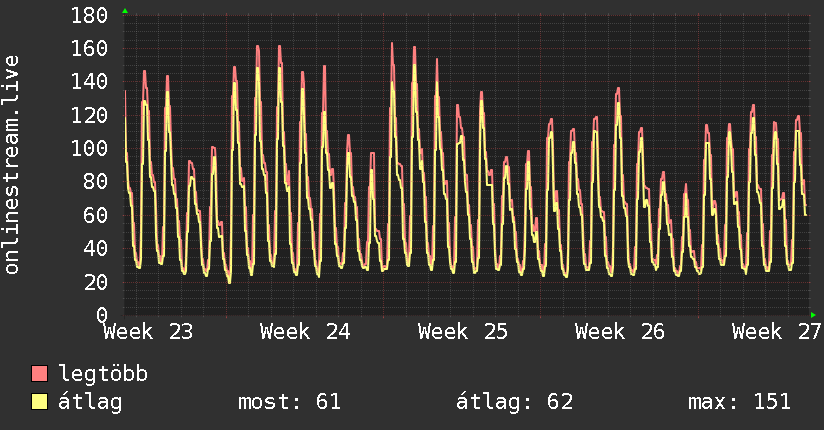Click the átlag legend label
The width and height of the screenshot is (824, 430).
click(x=90, y=403)
